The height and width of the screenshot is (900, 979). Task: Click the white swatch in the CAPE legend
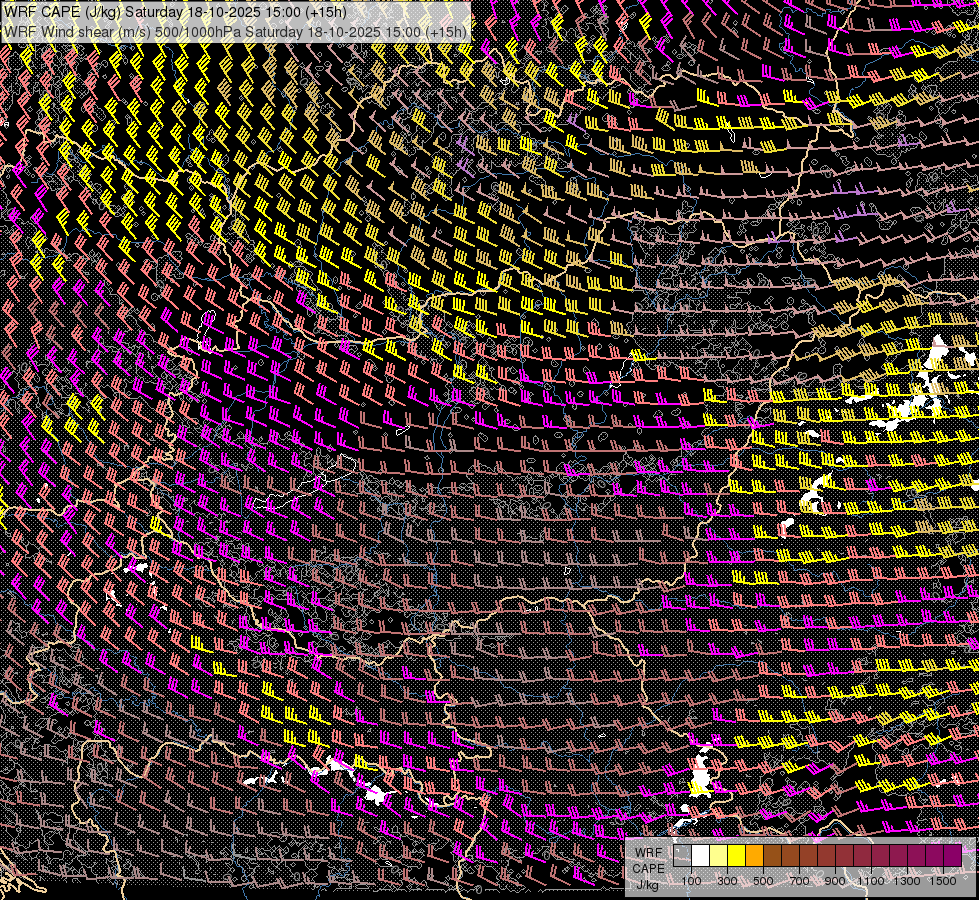700,855
